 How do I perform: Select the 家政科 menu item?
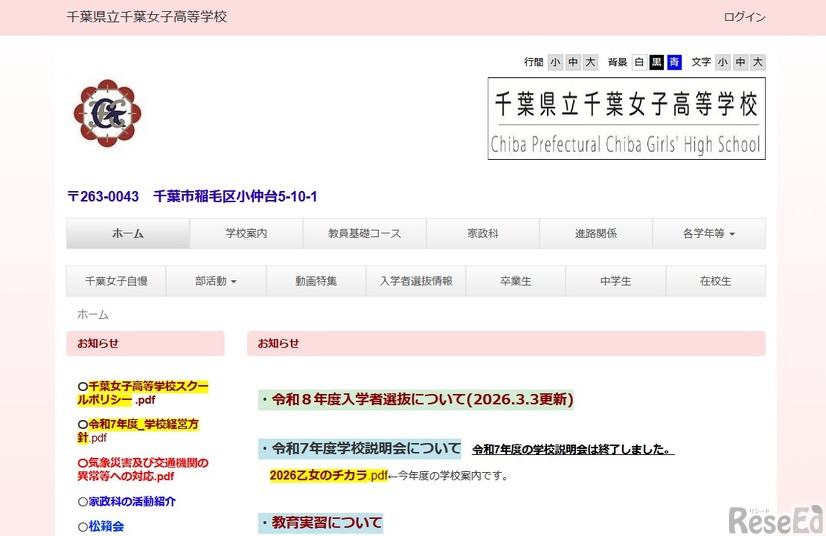(x=482, y=233)
